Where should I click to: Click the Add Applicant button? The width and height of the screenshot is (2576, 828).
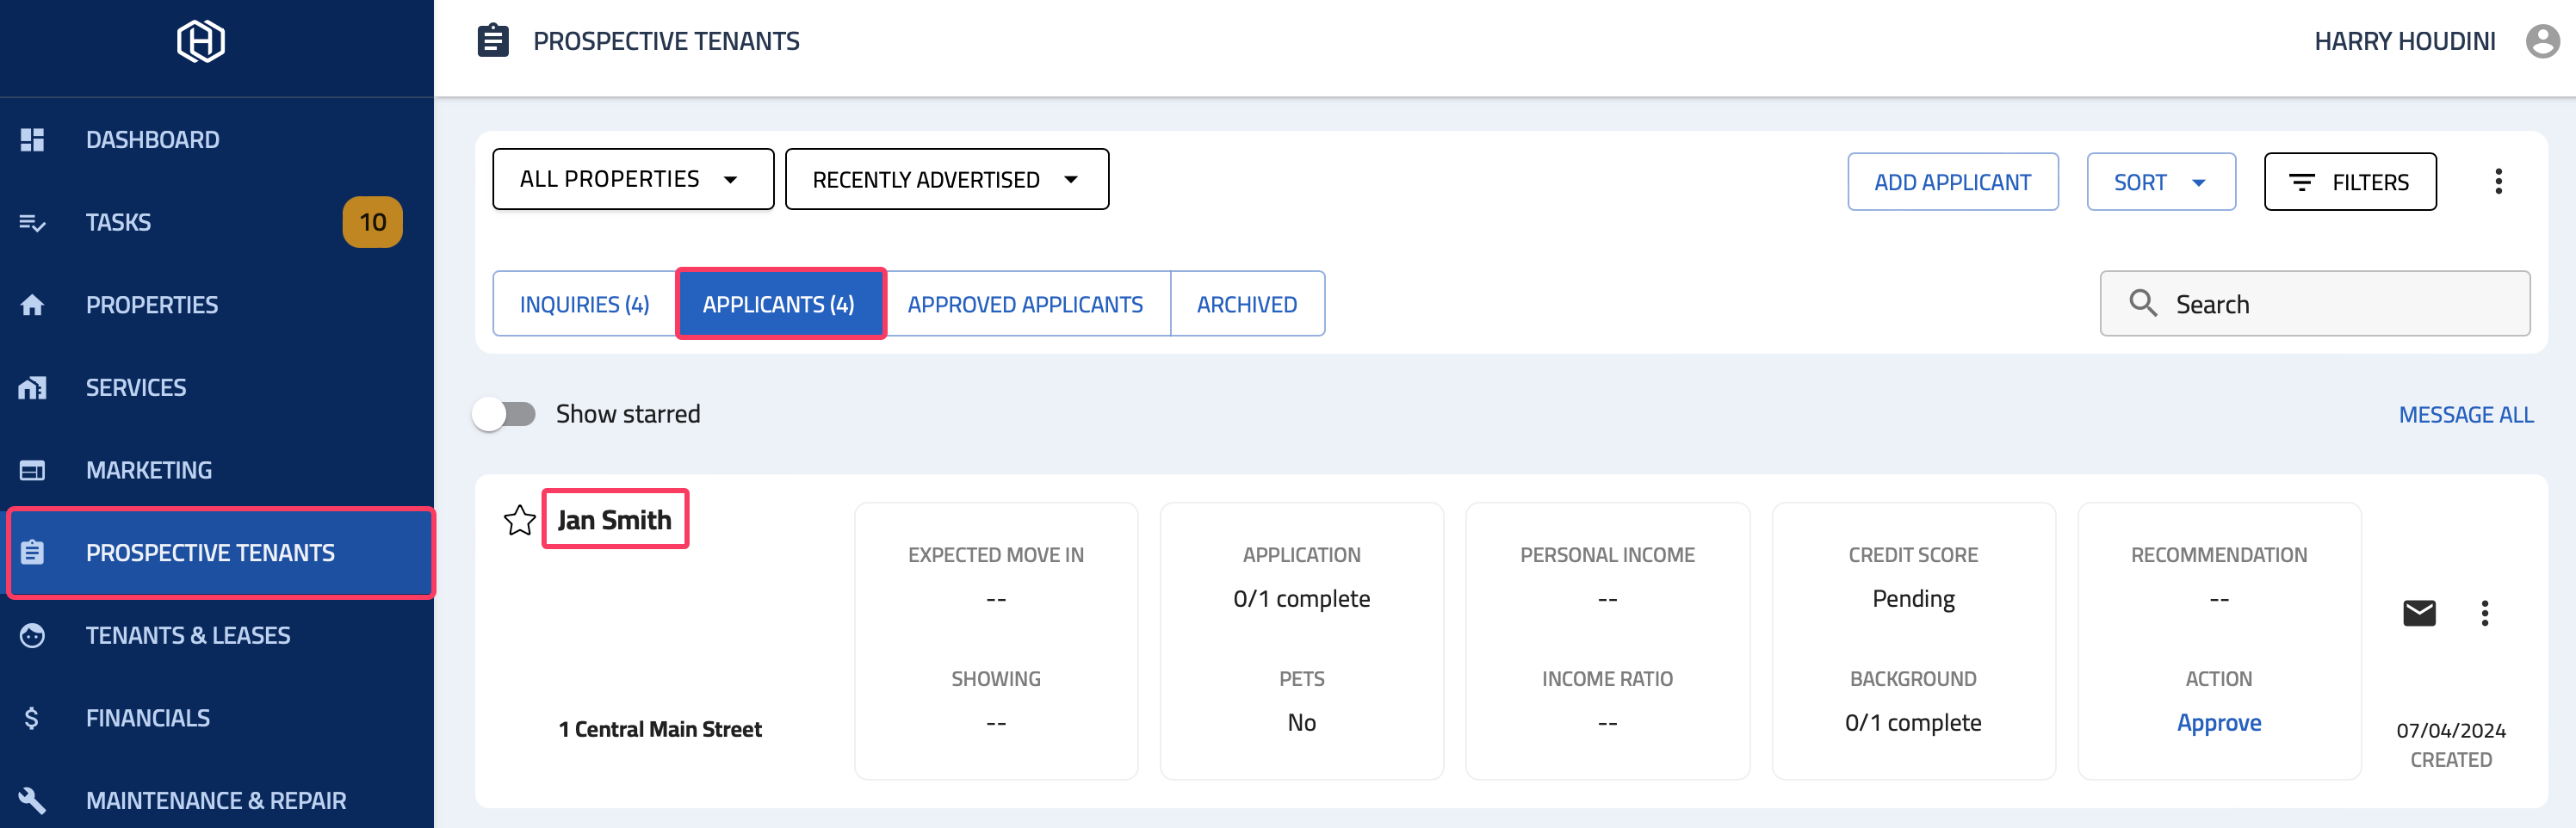pyautogui.click(x=1952, y=182)
